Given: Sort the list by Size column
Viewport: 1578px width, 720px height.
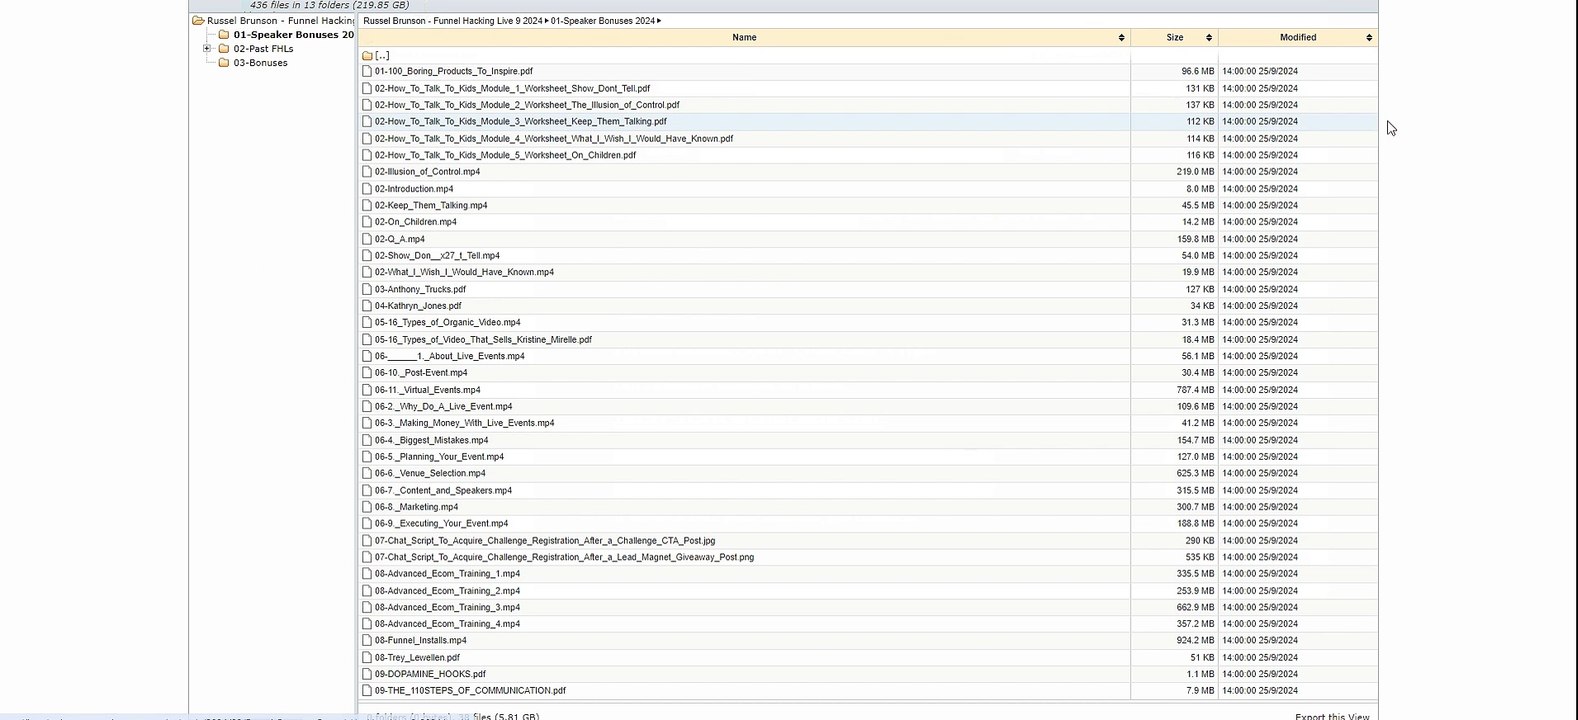Looking at the screenshot, I should 1174,37.
